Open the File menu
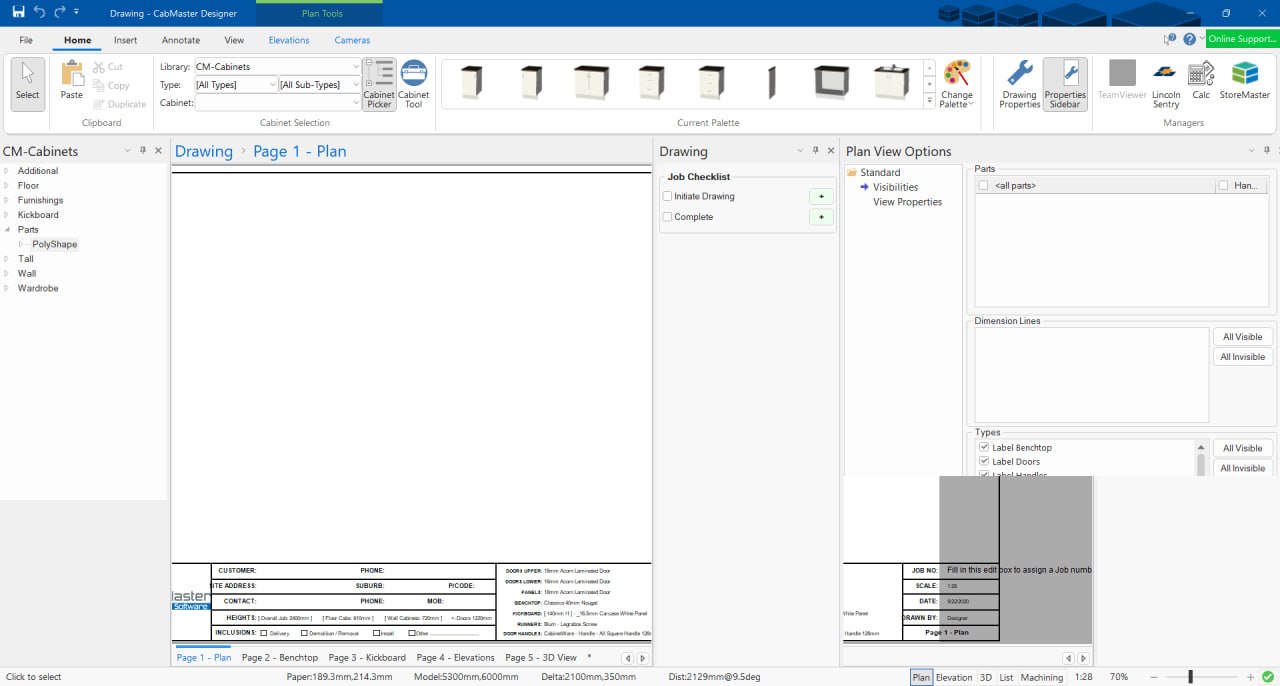Screen dimensions: 1280x686 26,40
